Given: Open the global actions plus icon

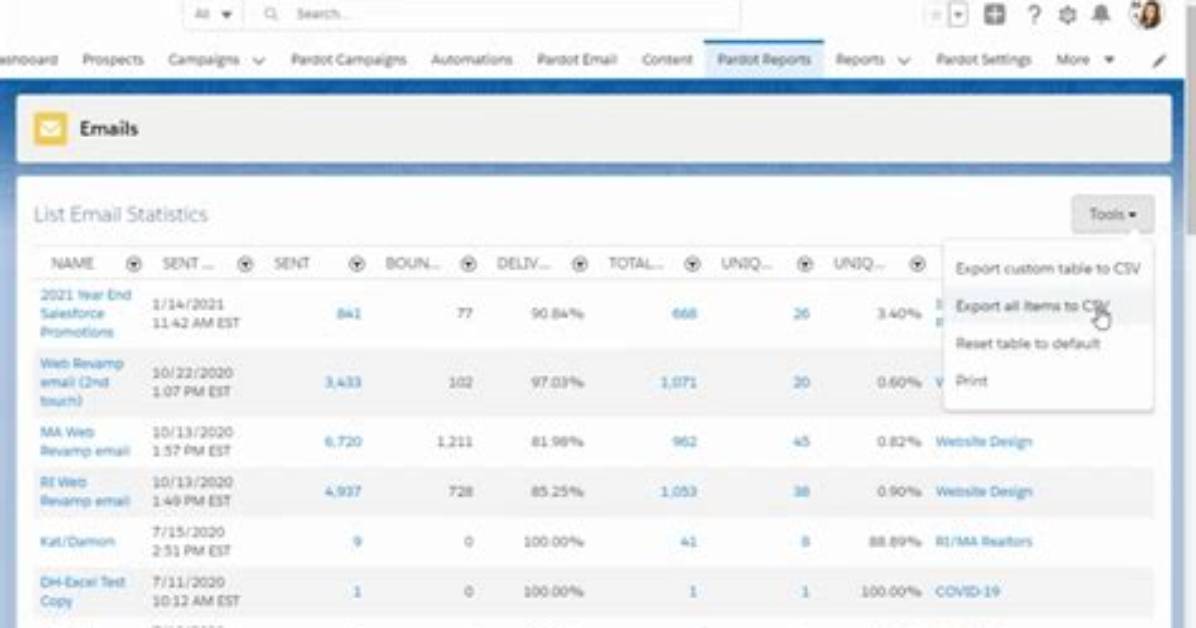Looking at the screenshot, I should pos(994,14).
